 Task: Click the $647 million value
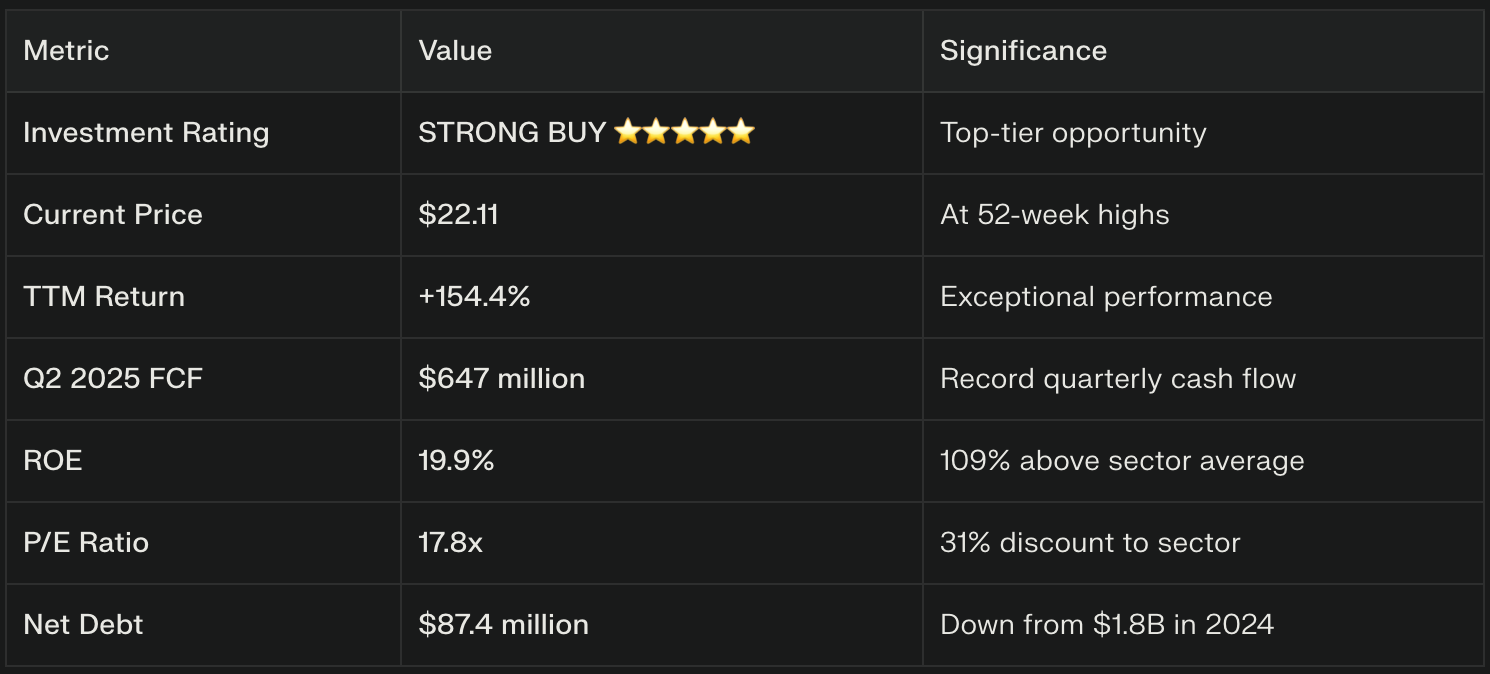pos(501,379)
